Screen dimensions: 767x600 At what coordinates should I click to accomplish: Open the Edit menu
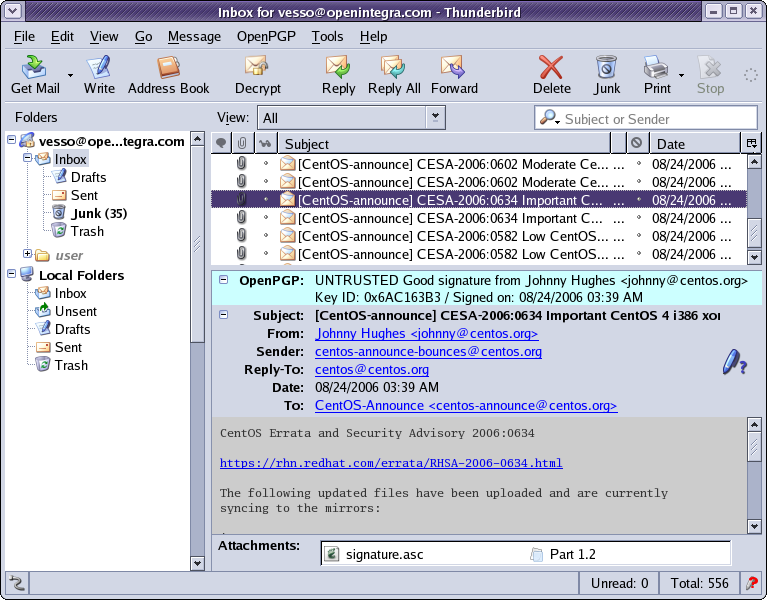click(x=62, y=37)
